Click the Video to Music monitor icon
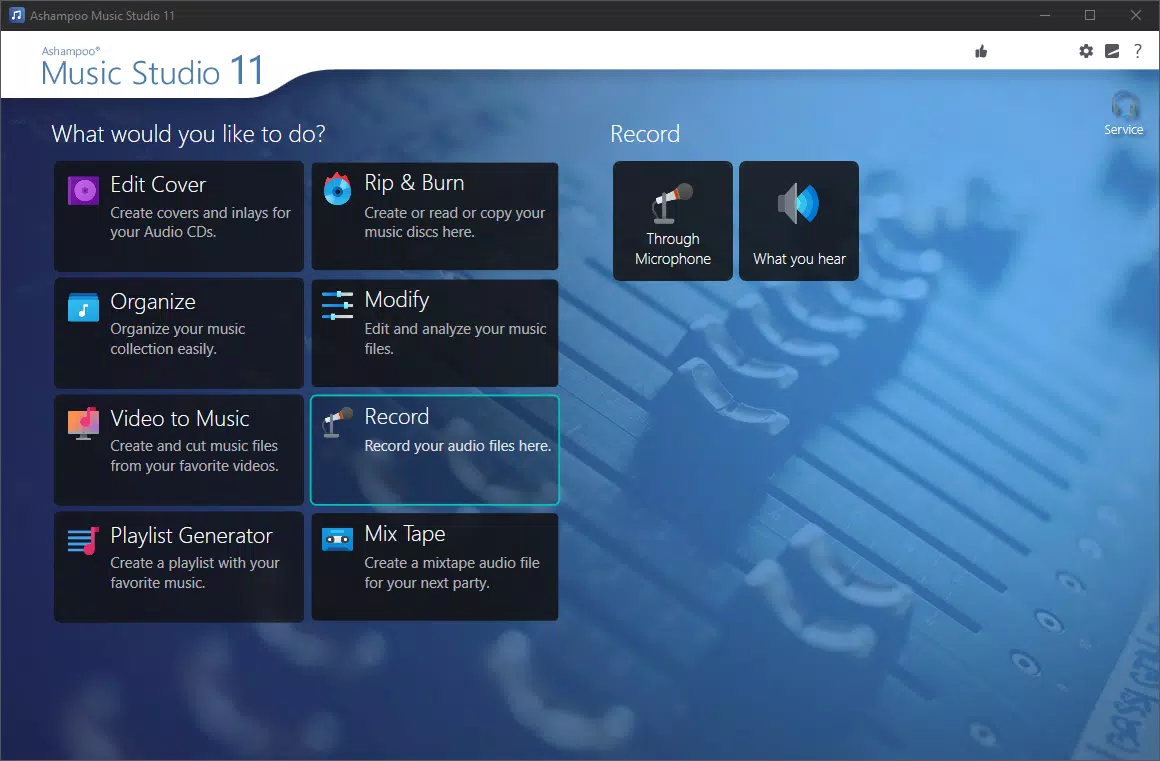Screen dimensions: 1160x761 [x=84, y=424]
